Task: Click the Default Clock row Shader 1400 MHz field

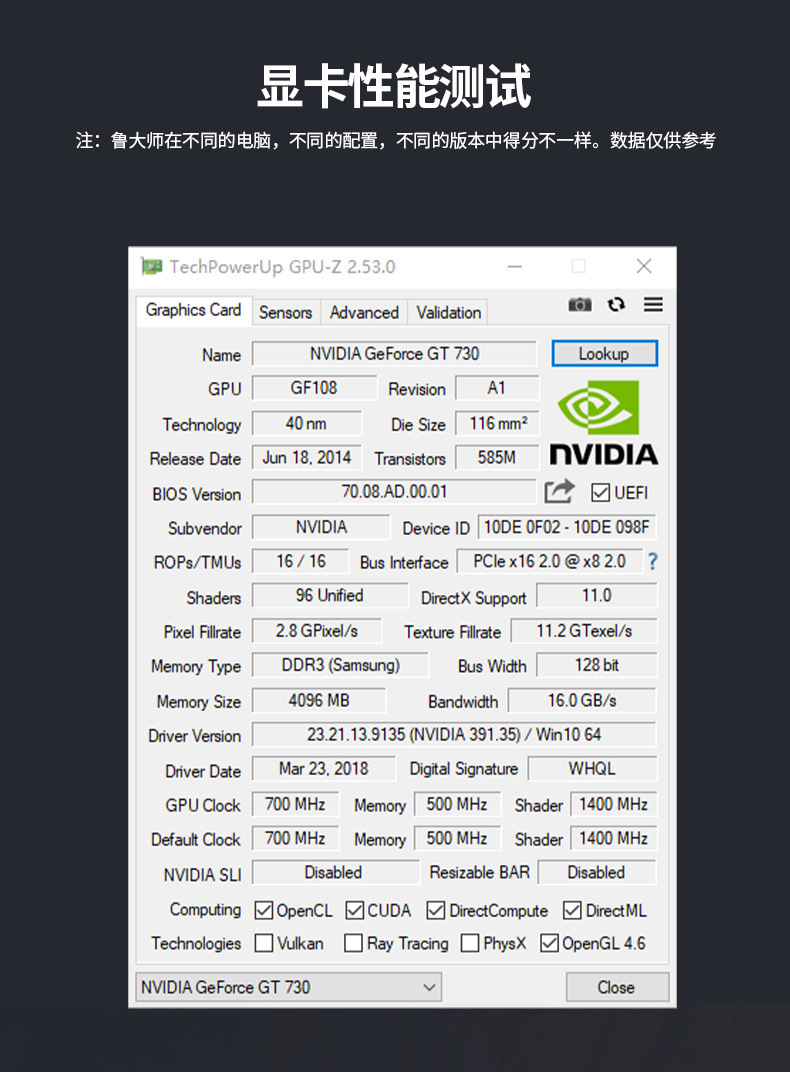Action: pyautogui.click(x=614, y=839)
